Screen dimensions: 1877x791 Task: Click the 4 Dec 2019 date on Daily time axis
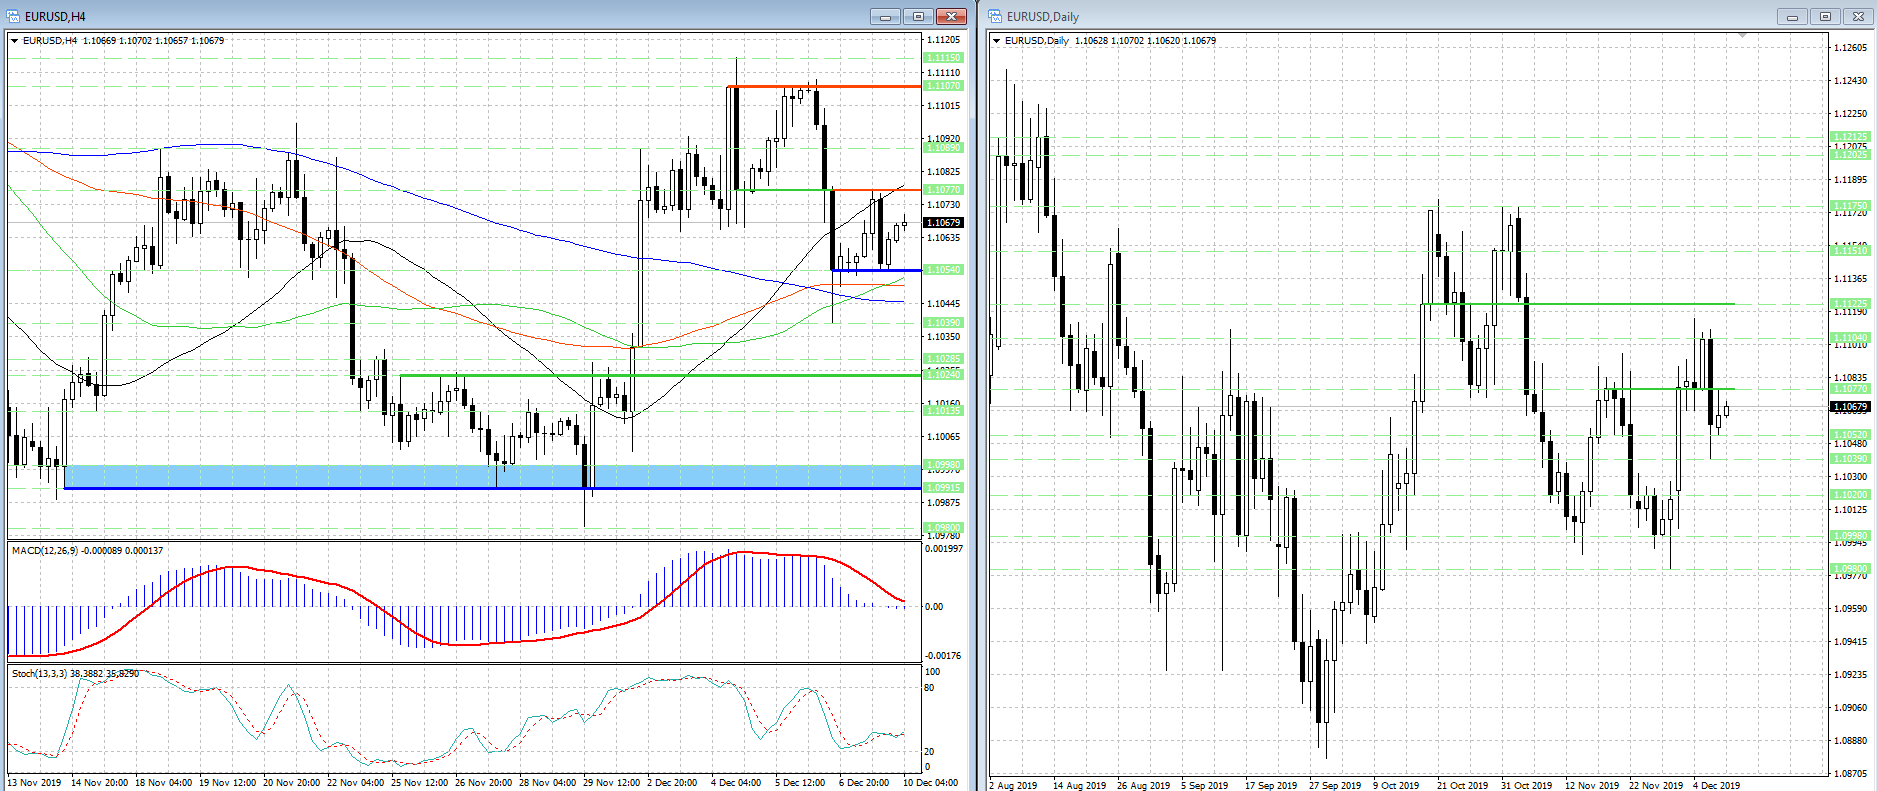[1716, 785]
